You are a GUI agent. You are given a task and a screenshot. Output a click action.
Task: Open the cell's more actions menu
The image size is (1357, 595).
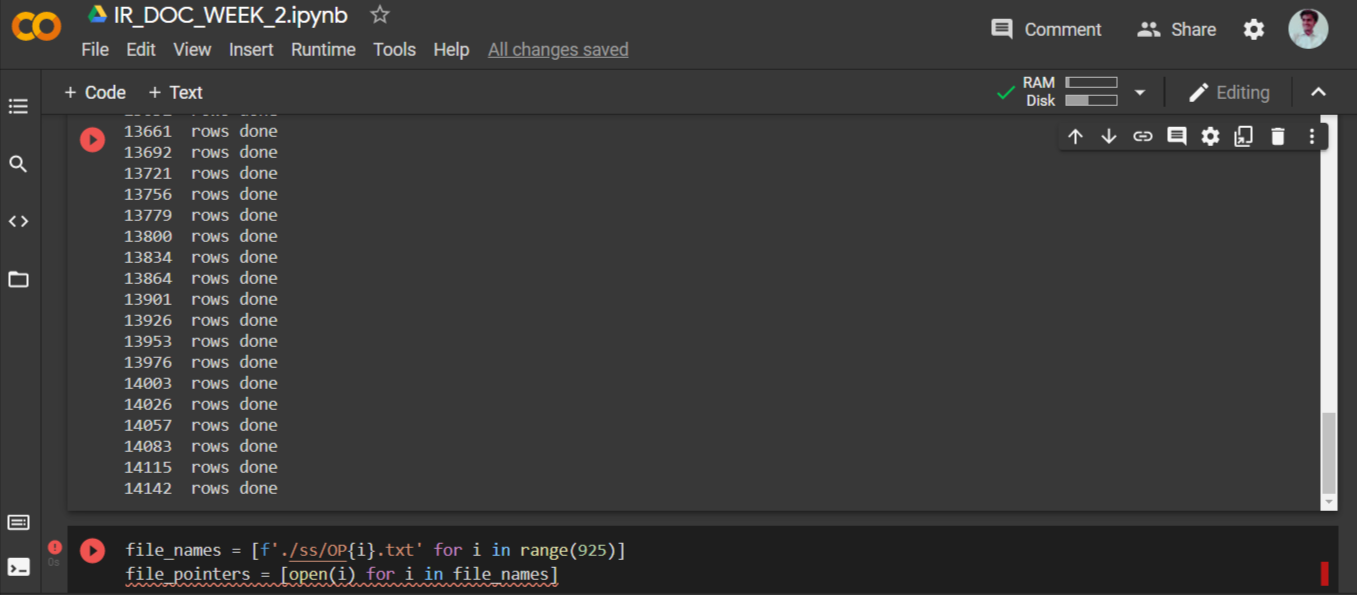point(1311,135)
